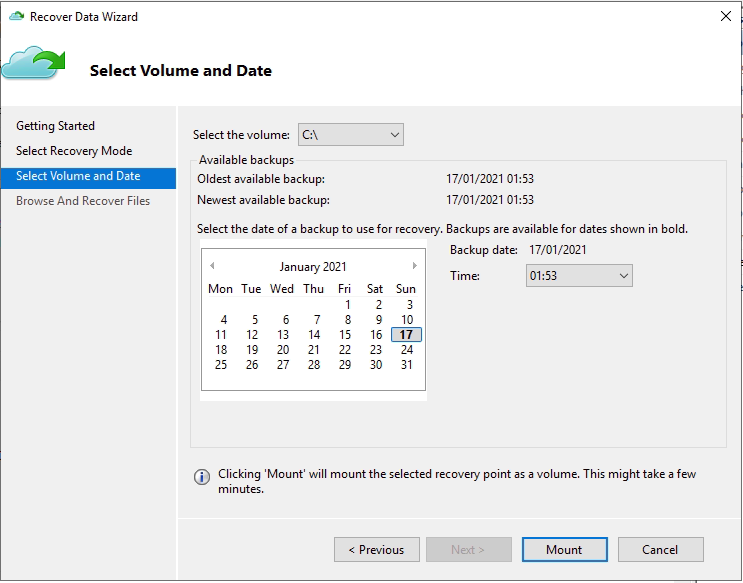Open the Select the volume dropdown
Image resolution: width=743 pixels, height=583 pixels.
click(350, 134)
